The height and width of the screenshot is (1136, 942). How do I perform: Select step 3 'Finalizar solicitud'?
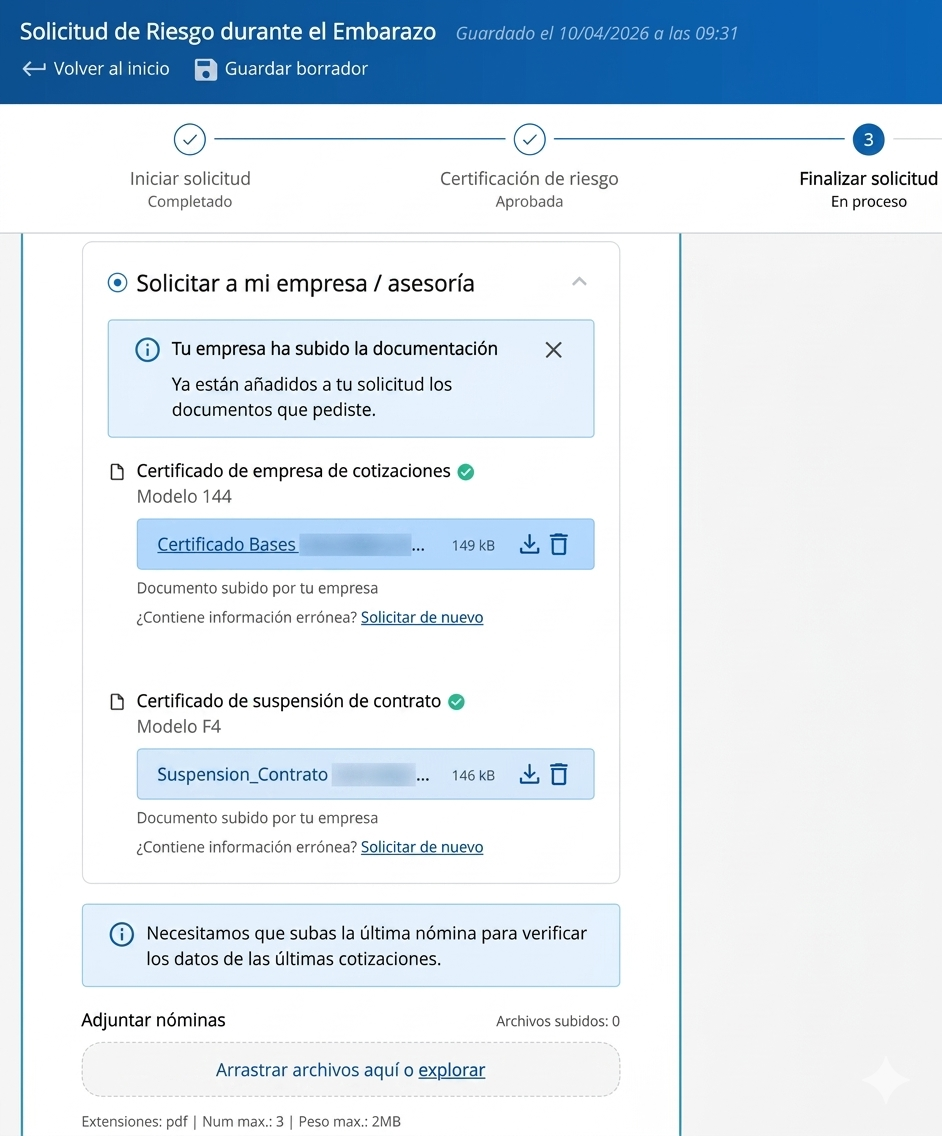tap(868, 140)
